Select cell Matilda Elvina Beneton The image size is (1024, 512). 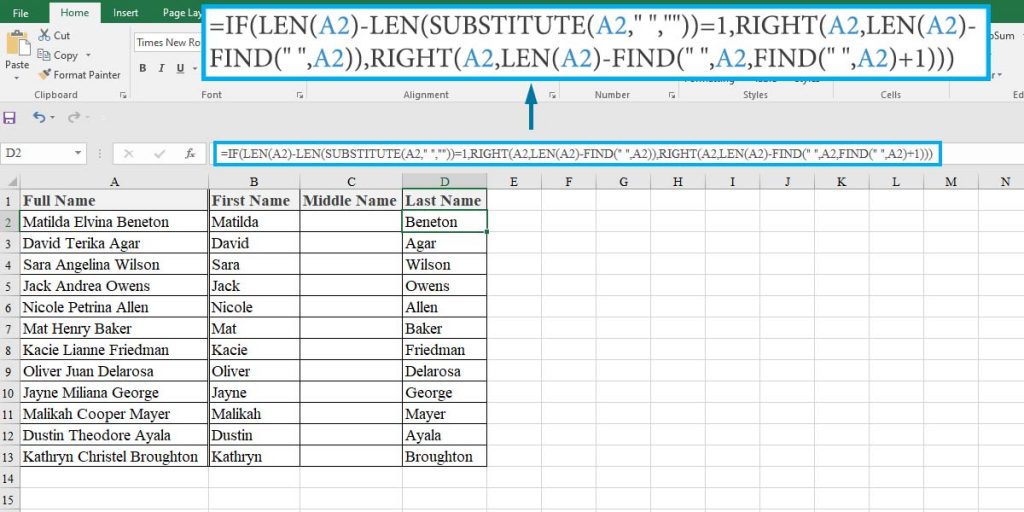pos(114,221)
